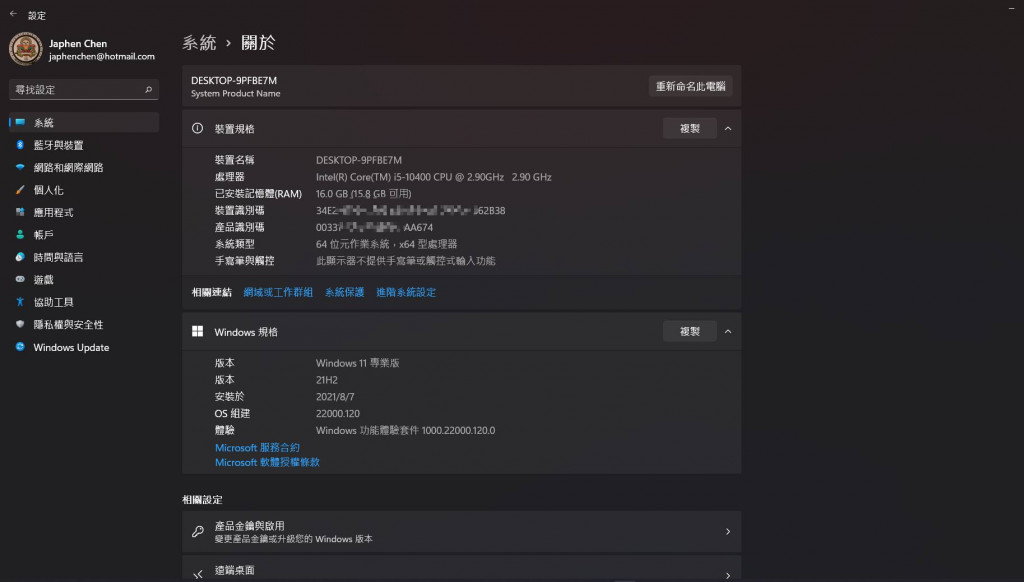The width and height of the screenshot is (1024, 582).
Task: Click OS build 22000.120 value
Action: (338, 413)
